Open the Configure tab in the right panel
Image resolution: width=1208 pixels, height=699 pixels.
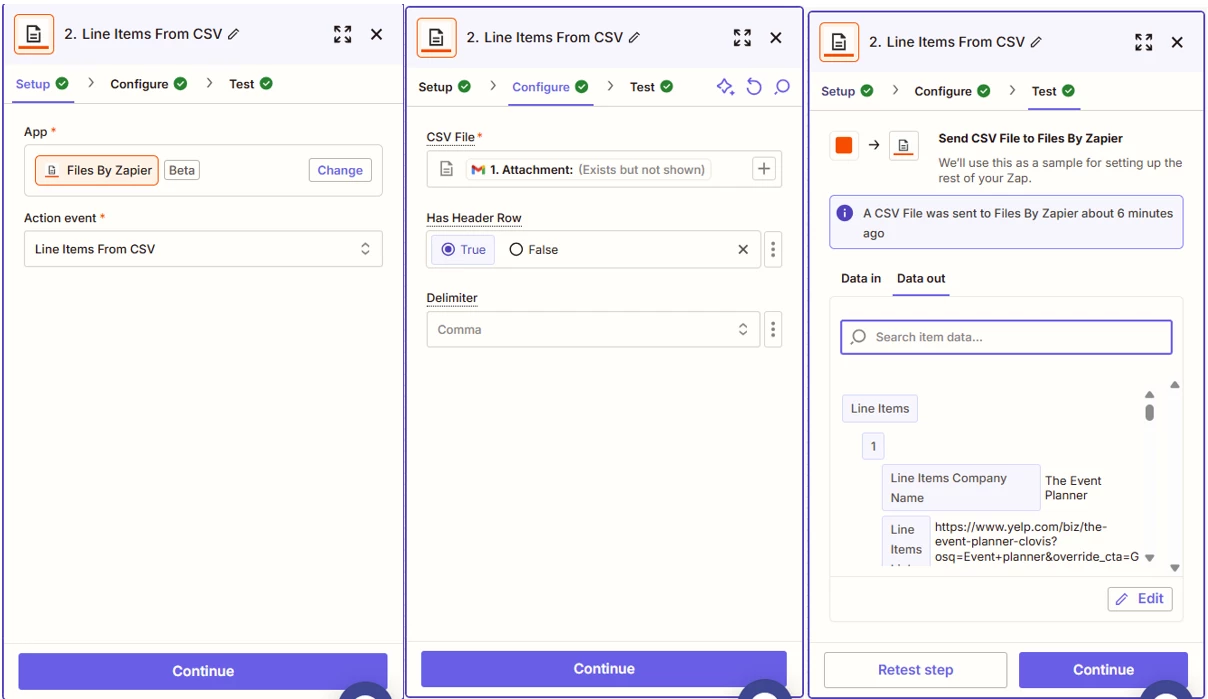(952, 91)
